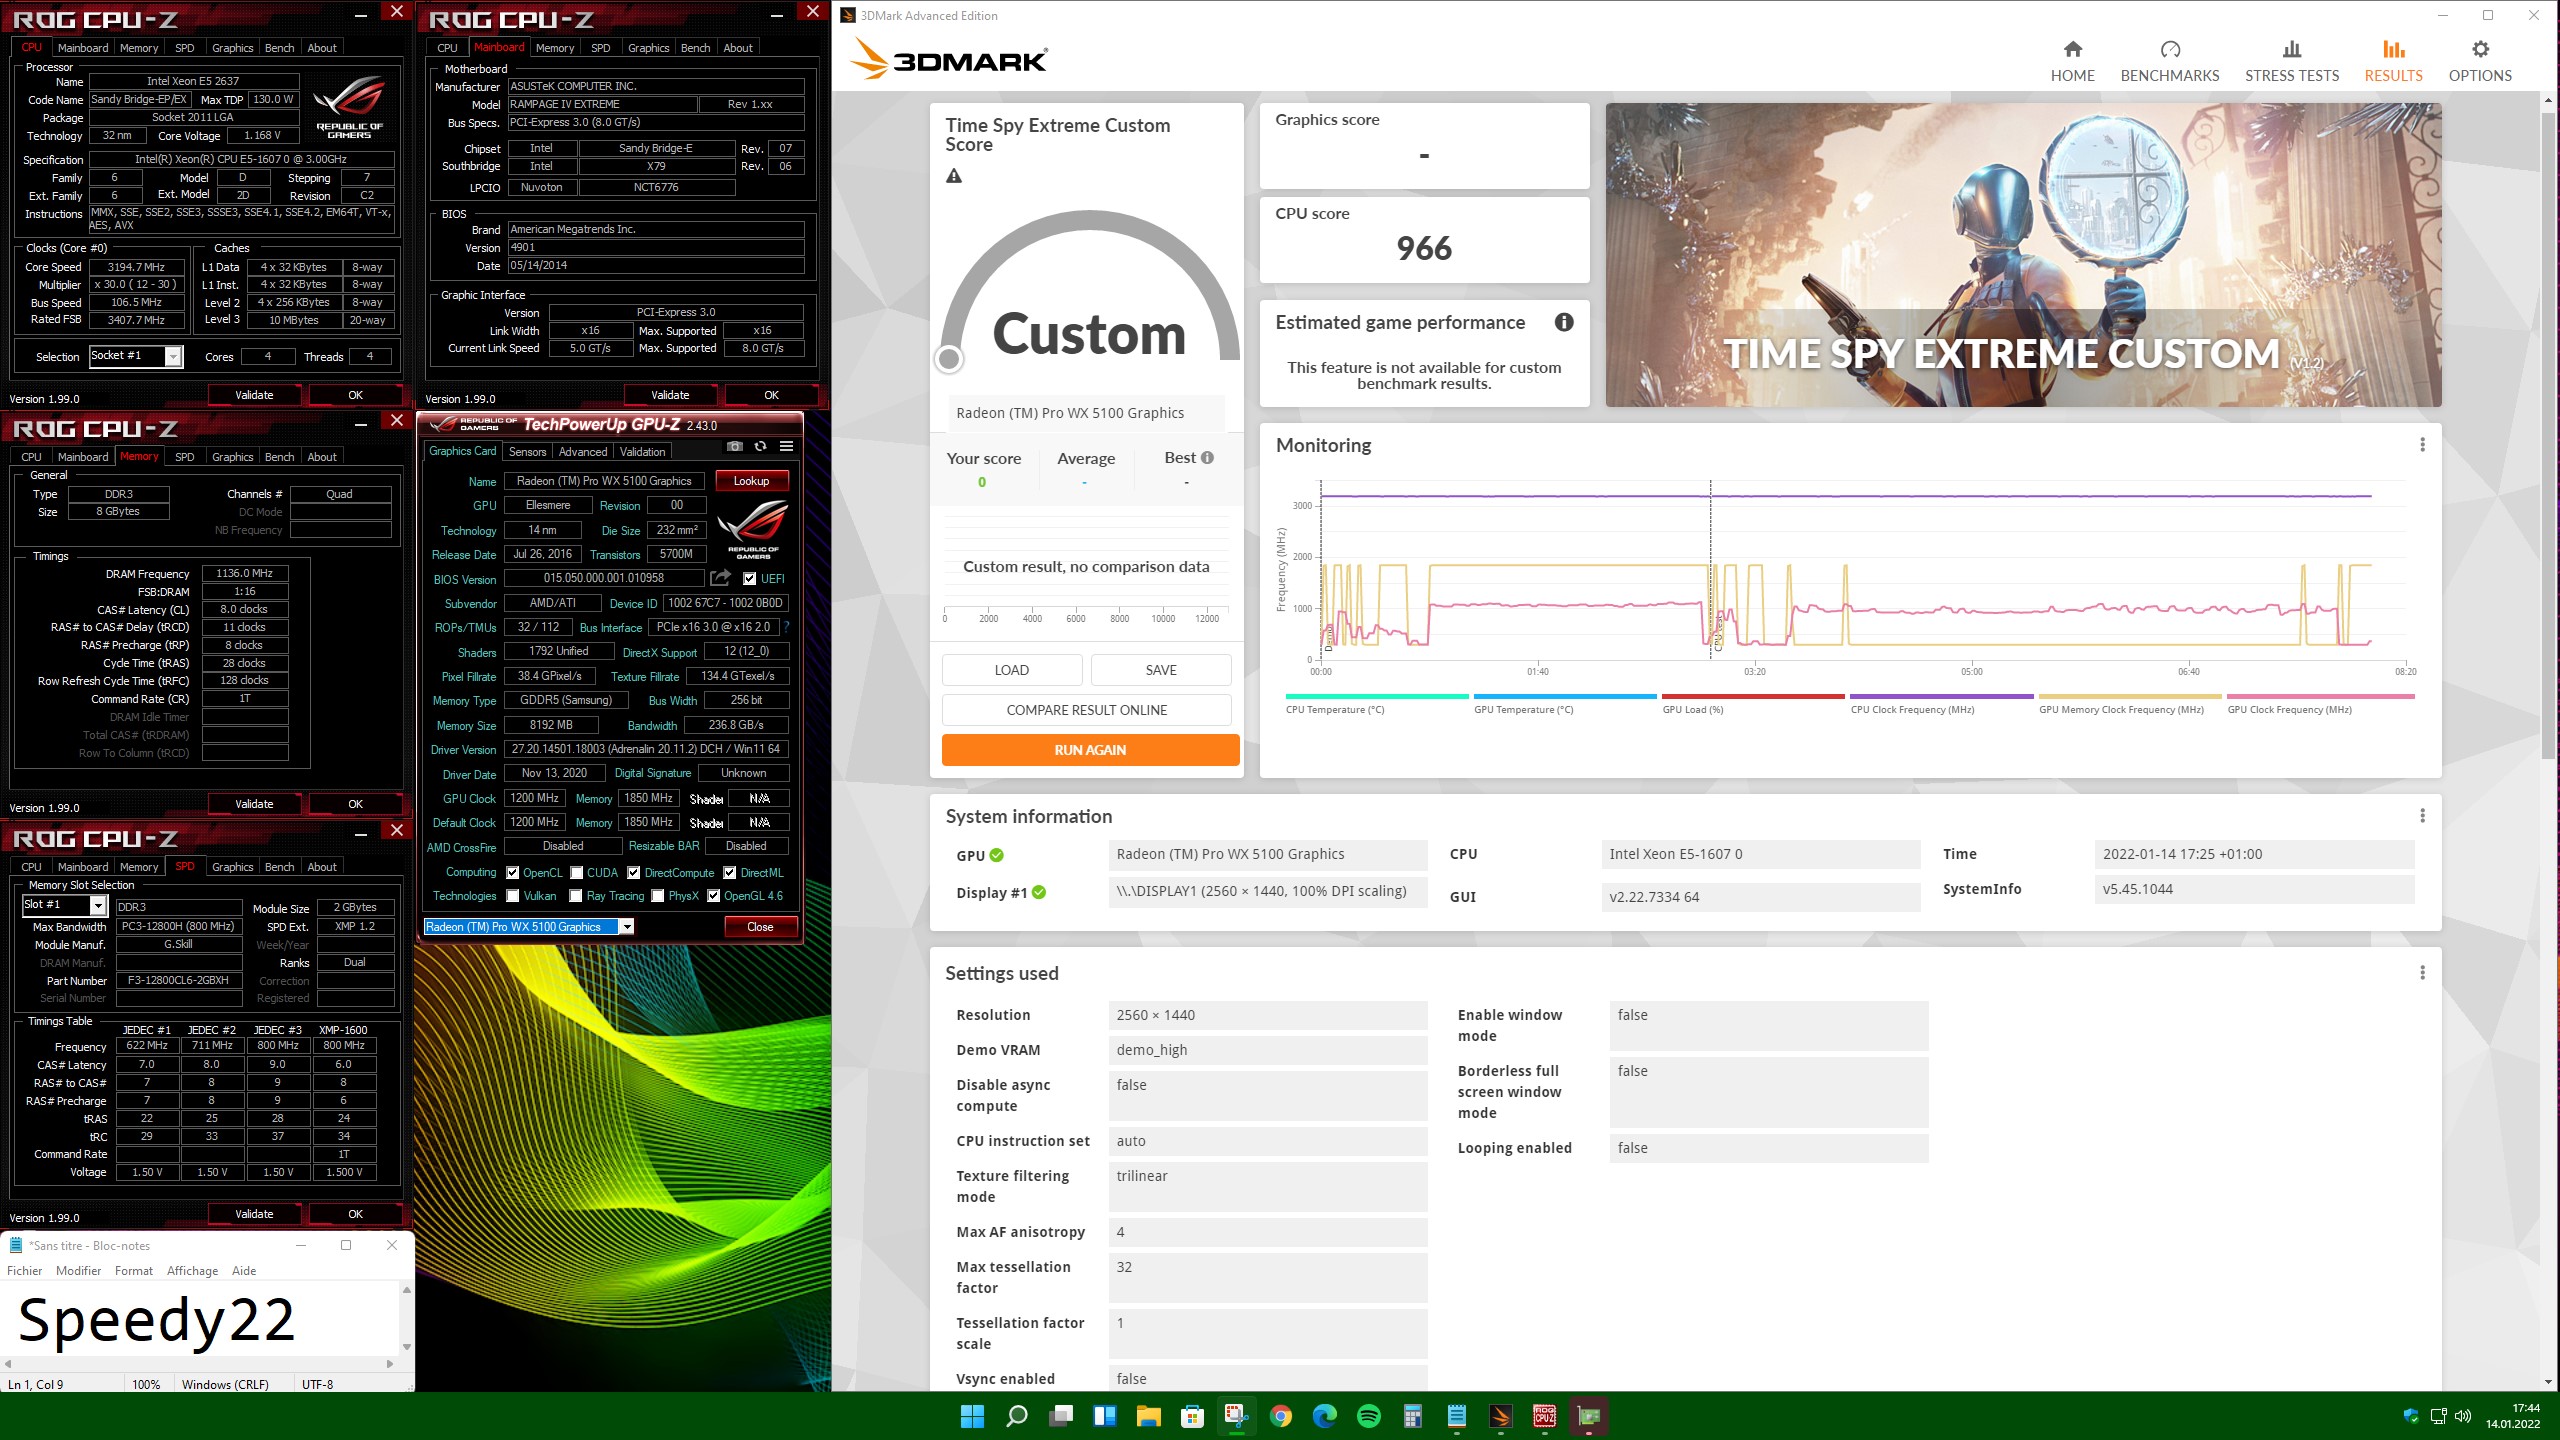Switch to Validation tab in GPU-Z
2560x1440 pixels.
[642, 452]
